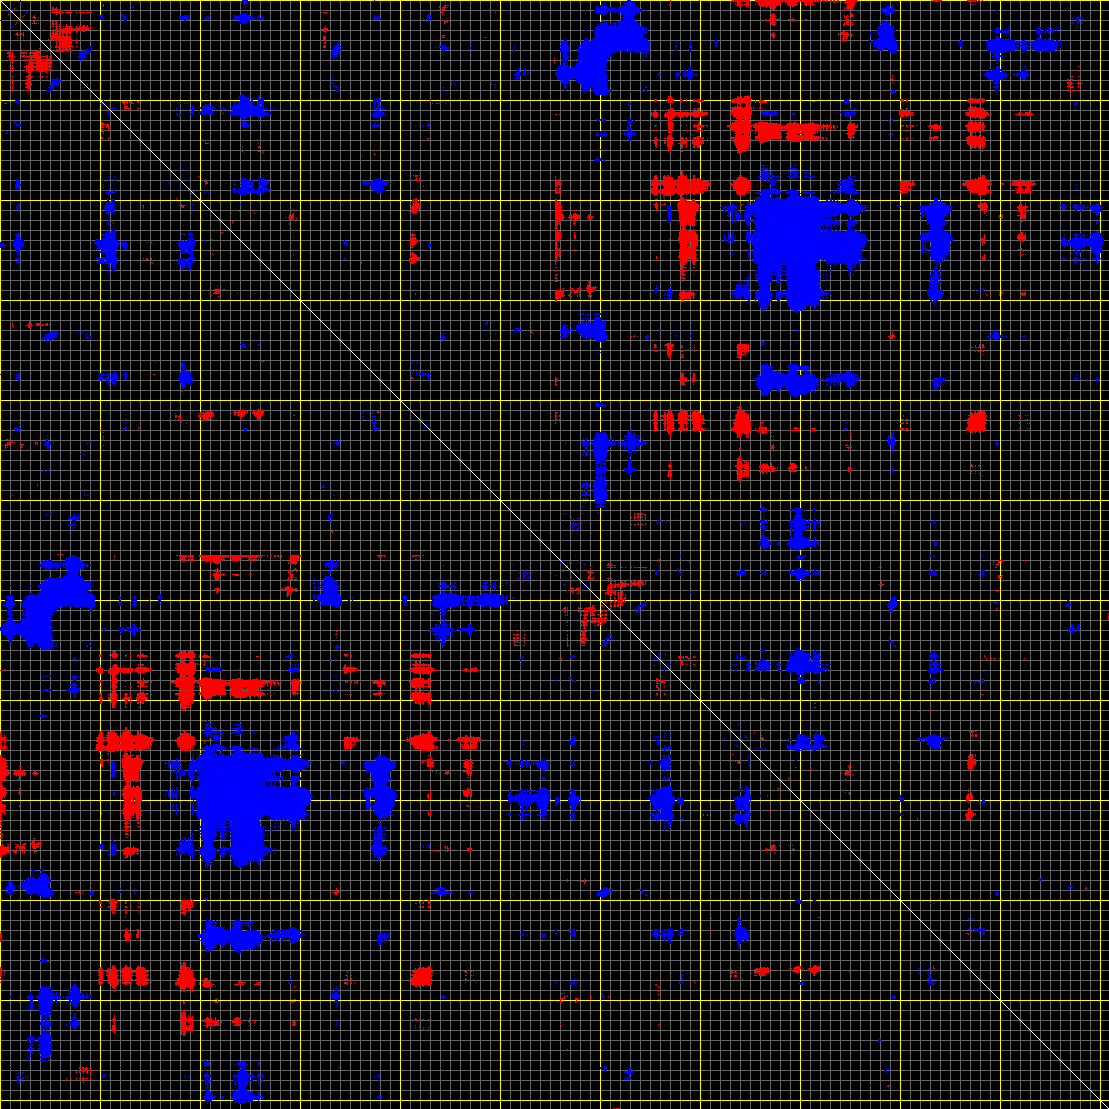Image resolution: width=1109 pixels, height=1109 pixels.
Task: Pick the round red dot left of the lower-left blue cluster
Action: tap(185, 742)
